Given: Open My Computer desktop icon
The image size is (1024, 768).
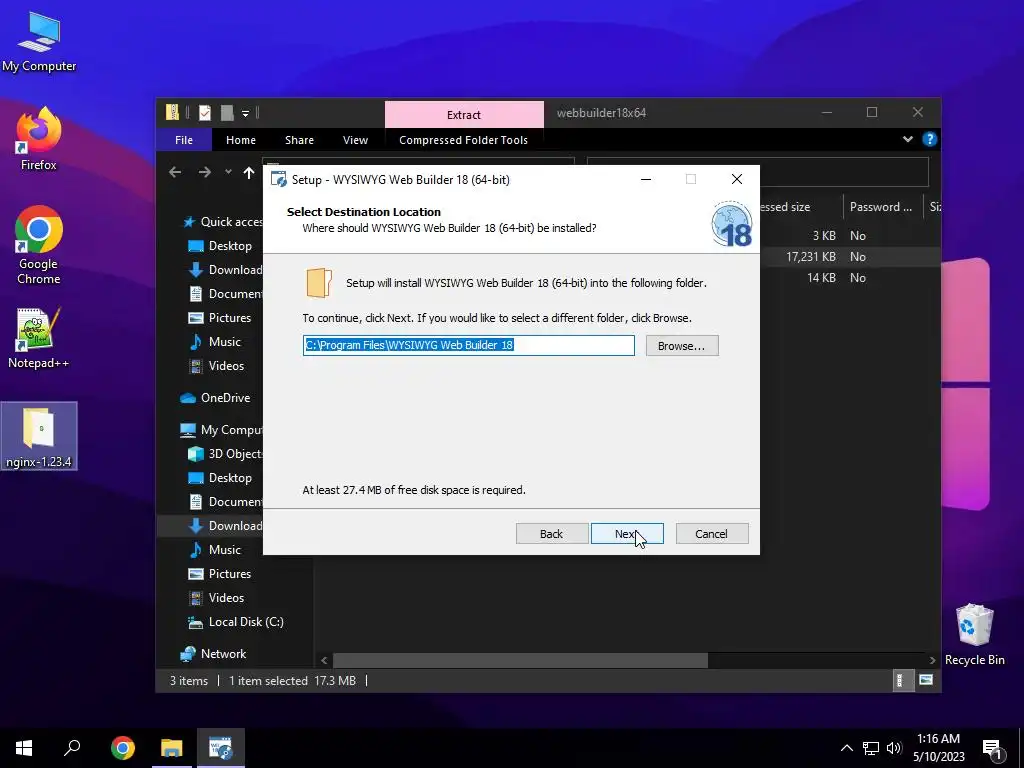Looking at the screenshot, I should click(39, 42).
